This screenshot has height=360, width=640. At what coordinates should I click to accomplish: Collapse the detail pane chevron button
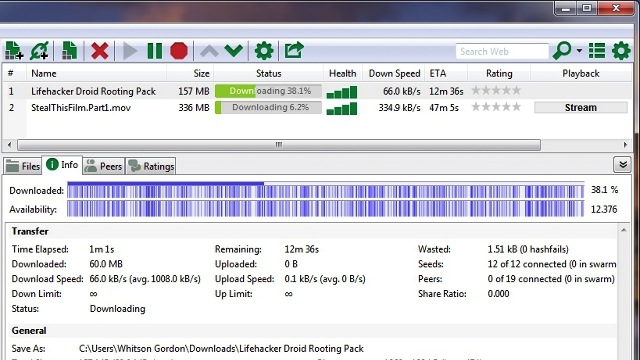[622, 165]
